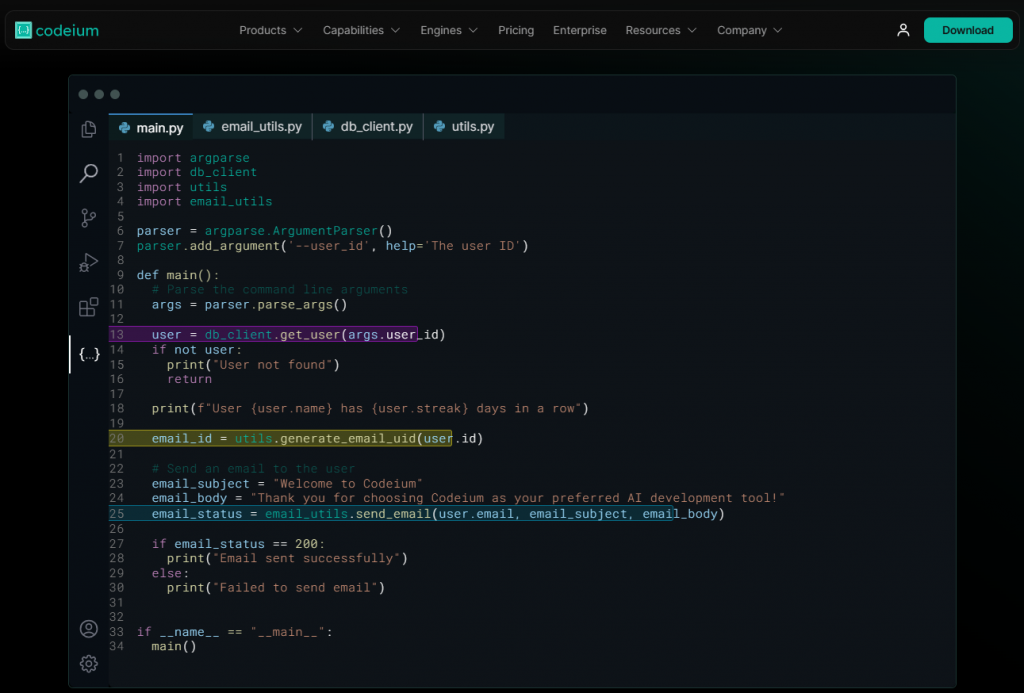Switch to the utils.py tab
Image resolution: width=1024 pixels, height=693 pixels.
click(464, 127)
